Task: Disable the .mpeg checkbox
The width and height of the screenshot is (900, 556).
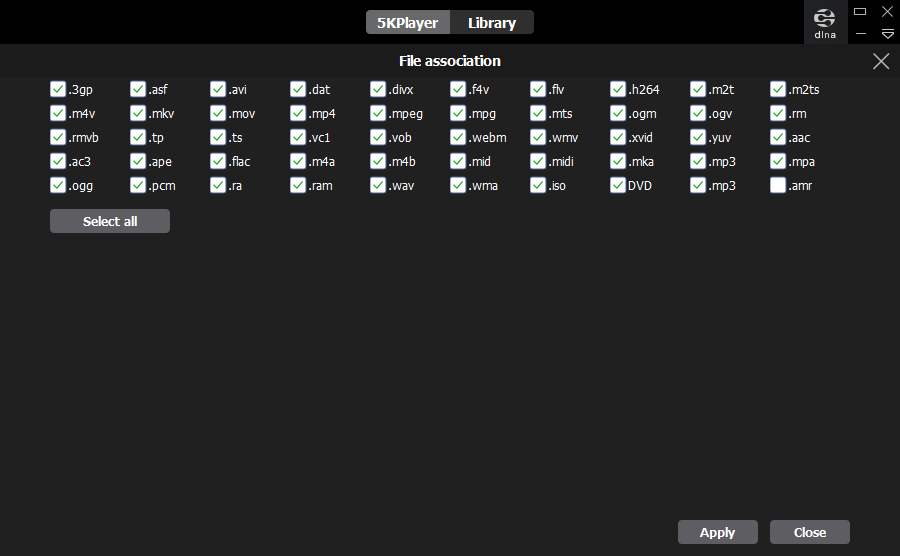Action: click(378, 113)
